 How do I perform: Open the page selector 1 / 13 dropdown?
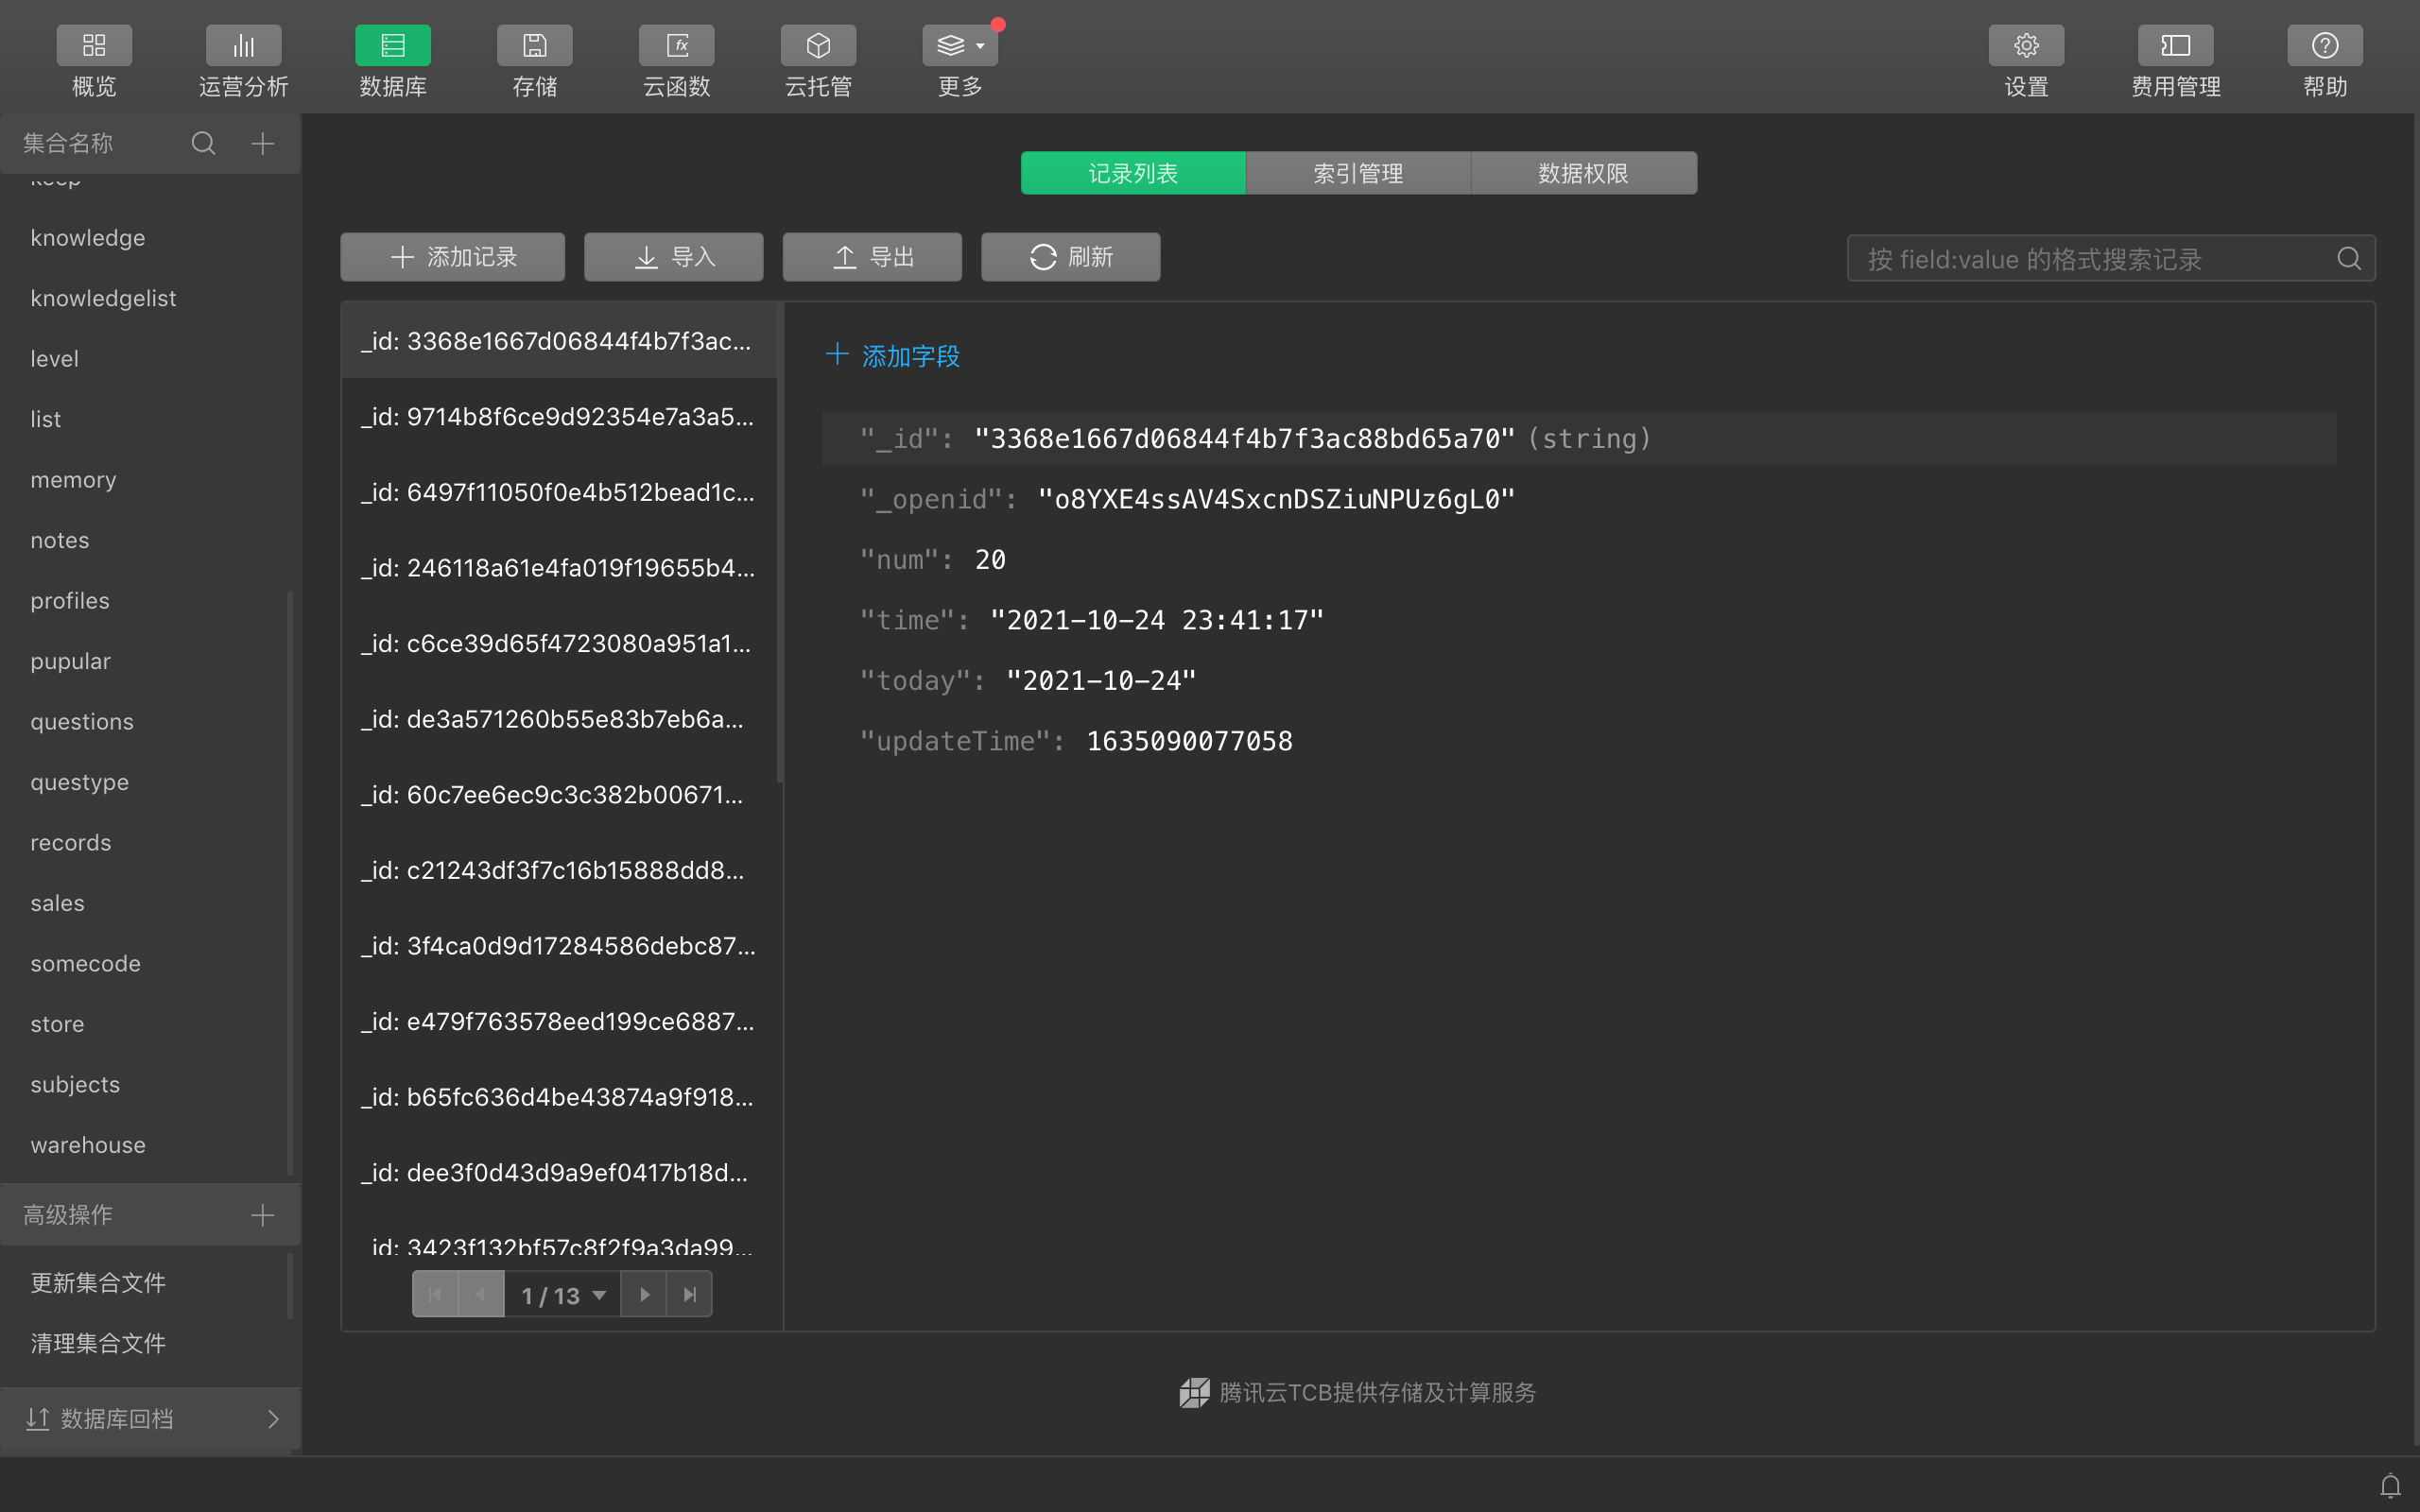(x=562, y=1295)
